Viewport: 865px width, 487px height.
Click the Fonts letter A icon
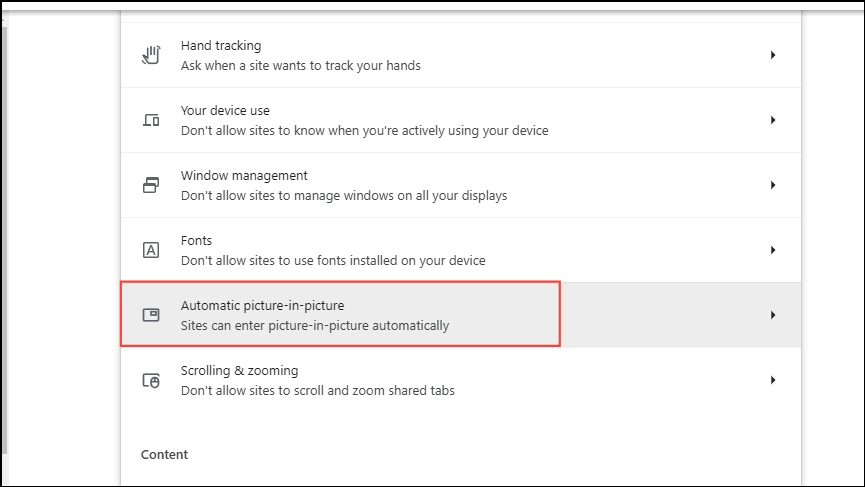coord(151,250)
